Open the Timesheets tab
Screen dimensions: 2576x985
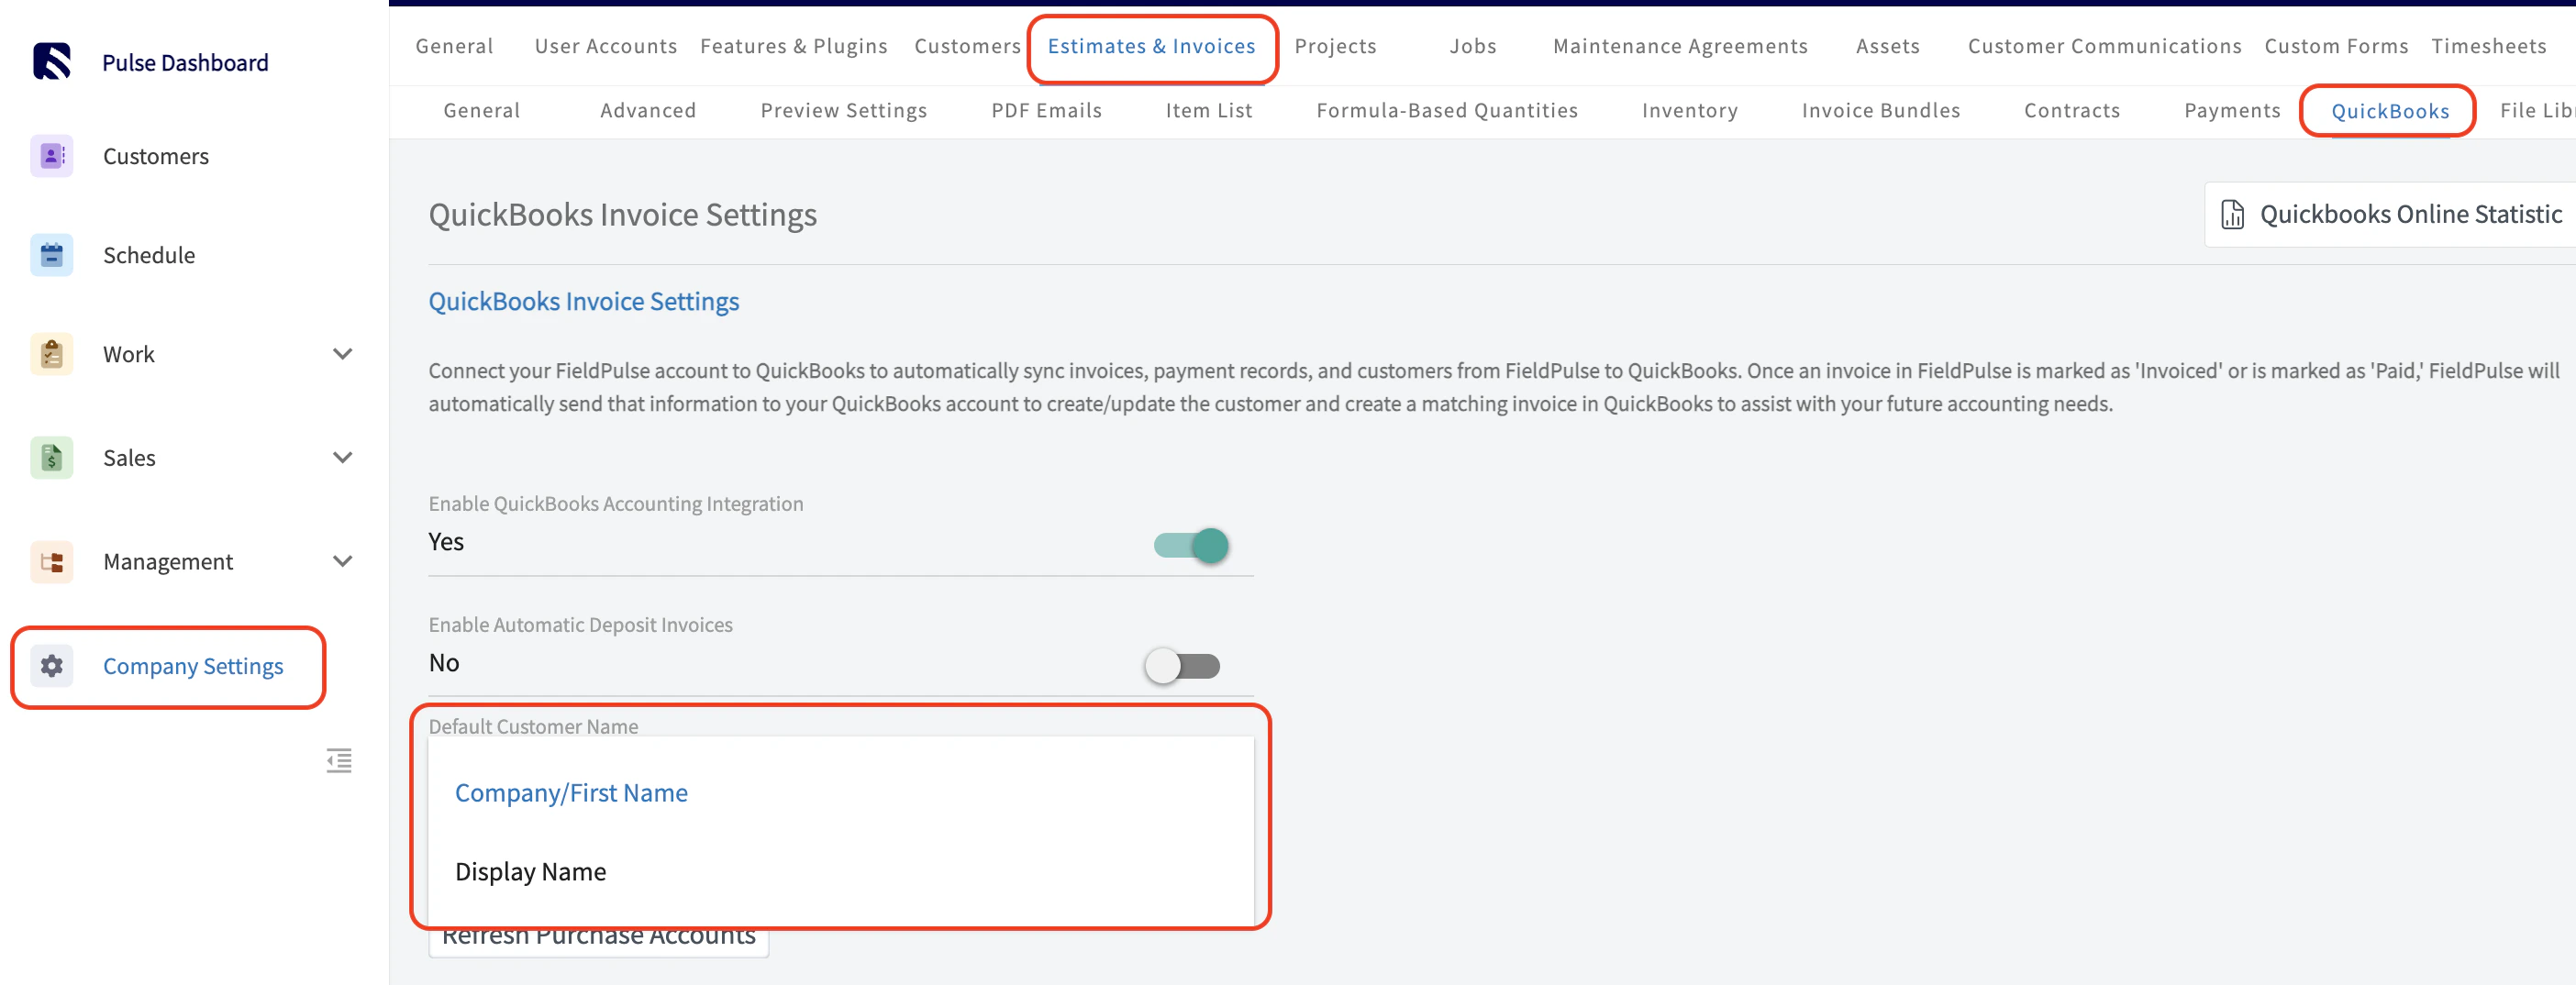(2489, 46)
